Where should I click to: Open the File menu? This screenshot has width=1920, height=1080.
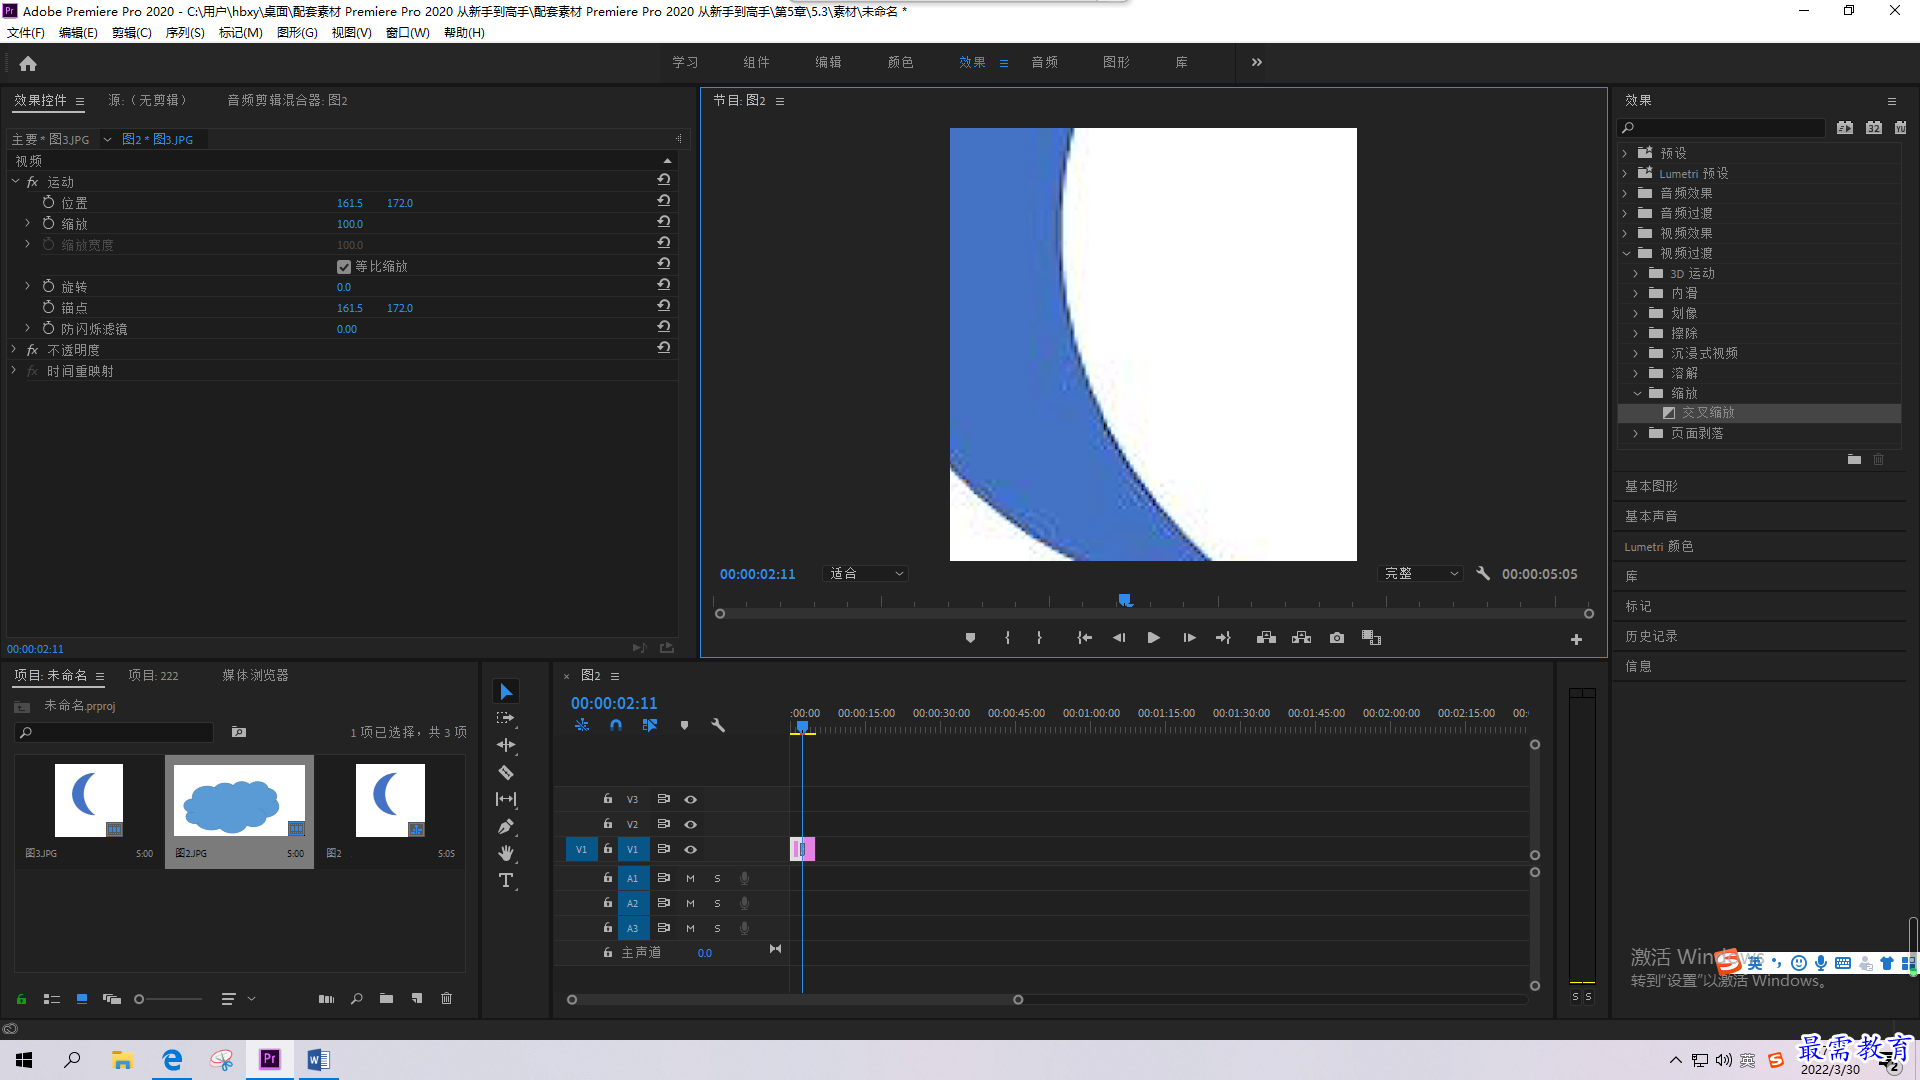coord(26,33)
